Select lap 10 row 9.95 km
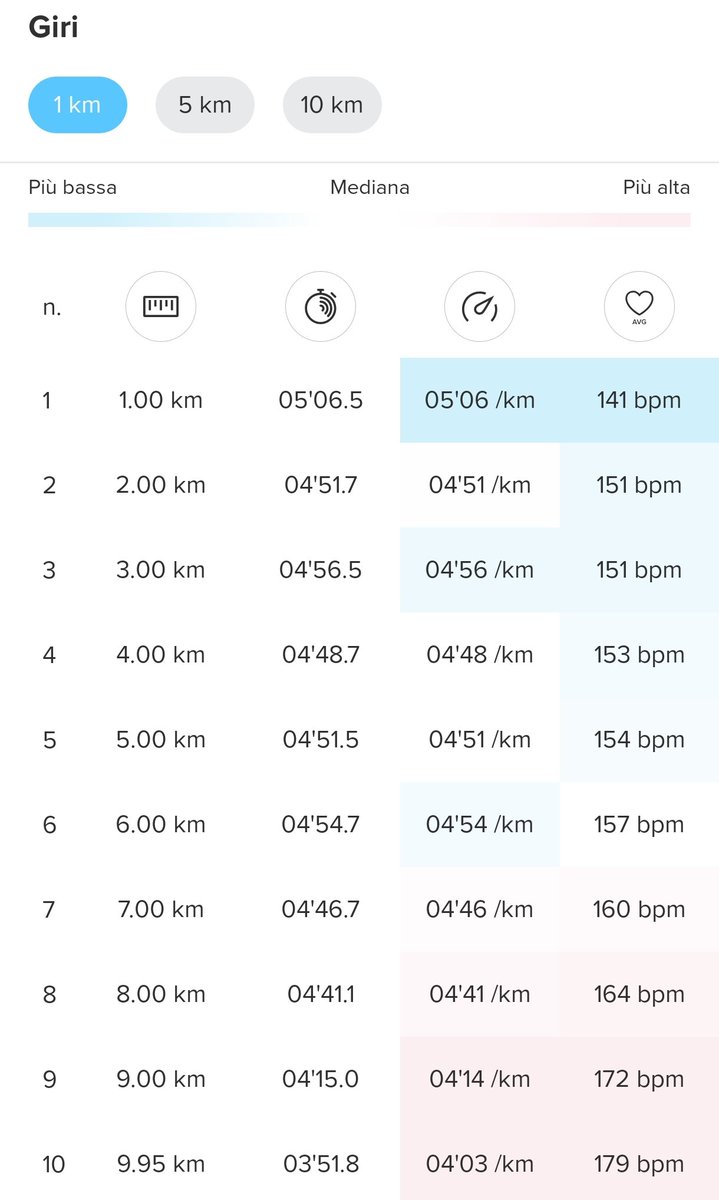 tap(359, 1164)
